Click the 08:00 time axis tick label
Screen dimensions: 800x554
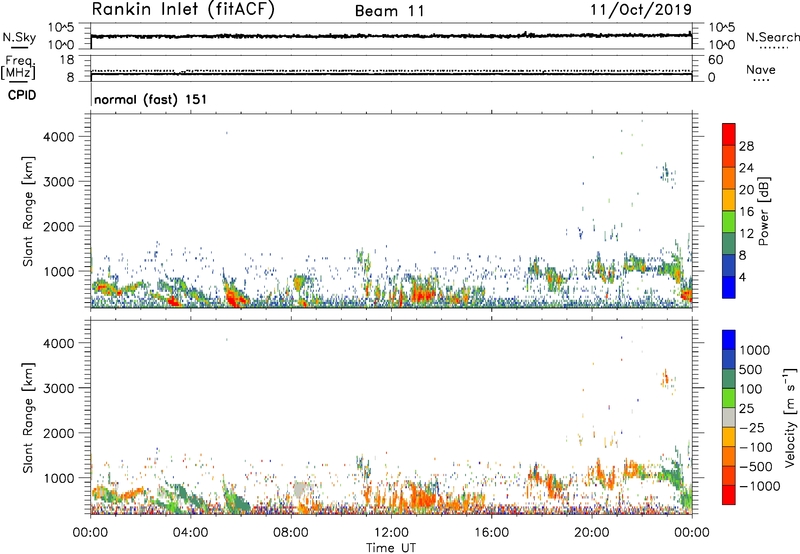pos(291,533)
